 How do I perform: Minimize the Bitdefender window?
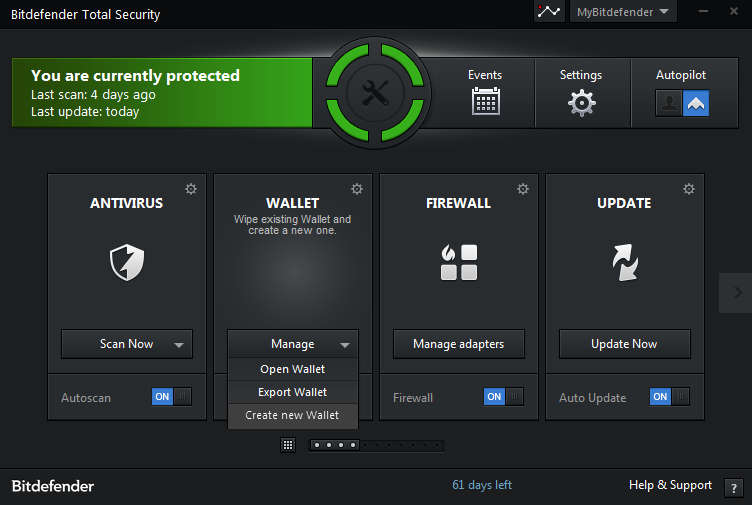[x=703, y=11]
